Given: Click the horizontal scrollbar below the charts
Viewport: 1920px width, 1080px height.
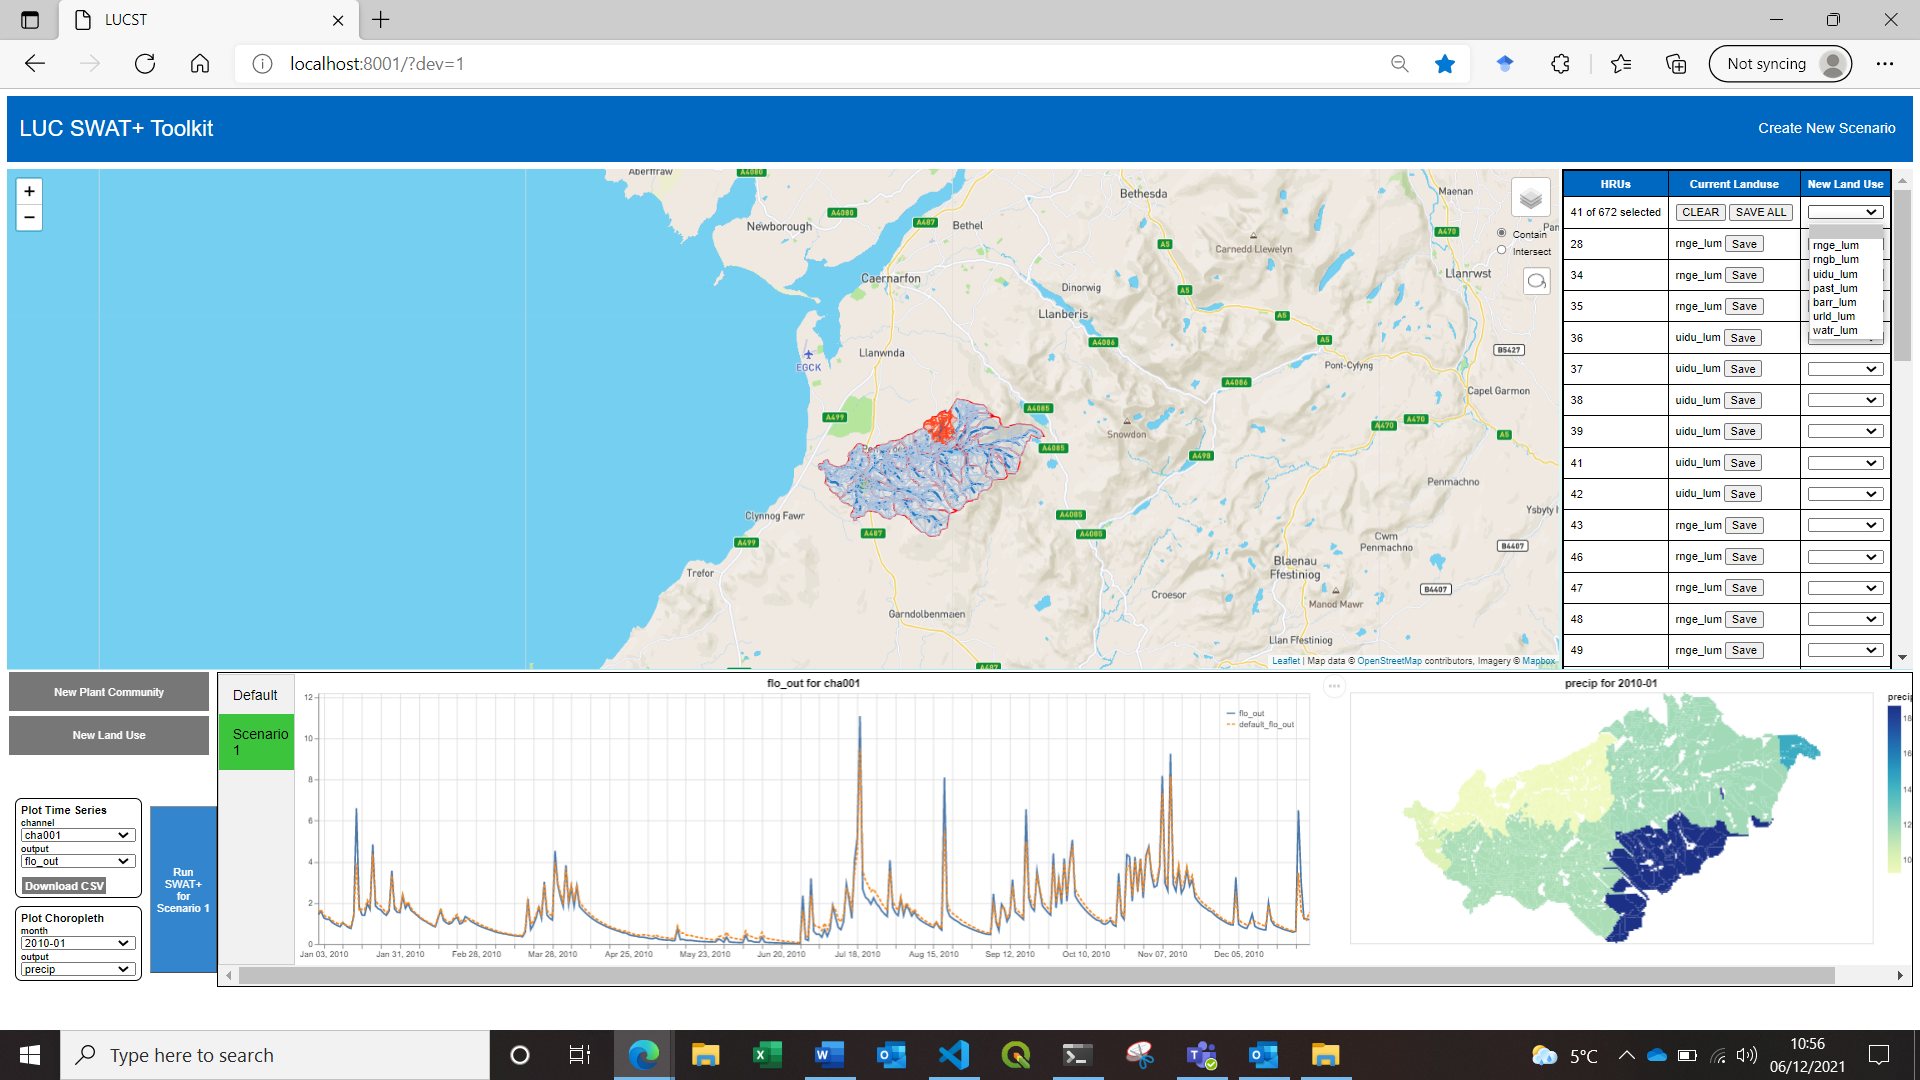Looking at the screenshot, I should [x=1036, y=975].
